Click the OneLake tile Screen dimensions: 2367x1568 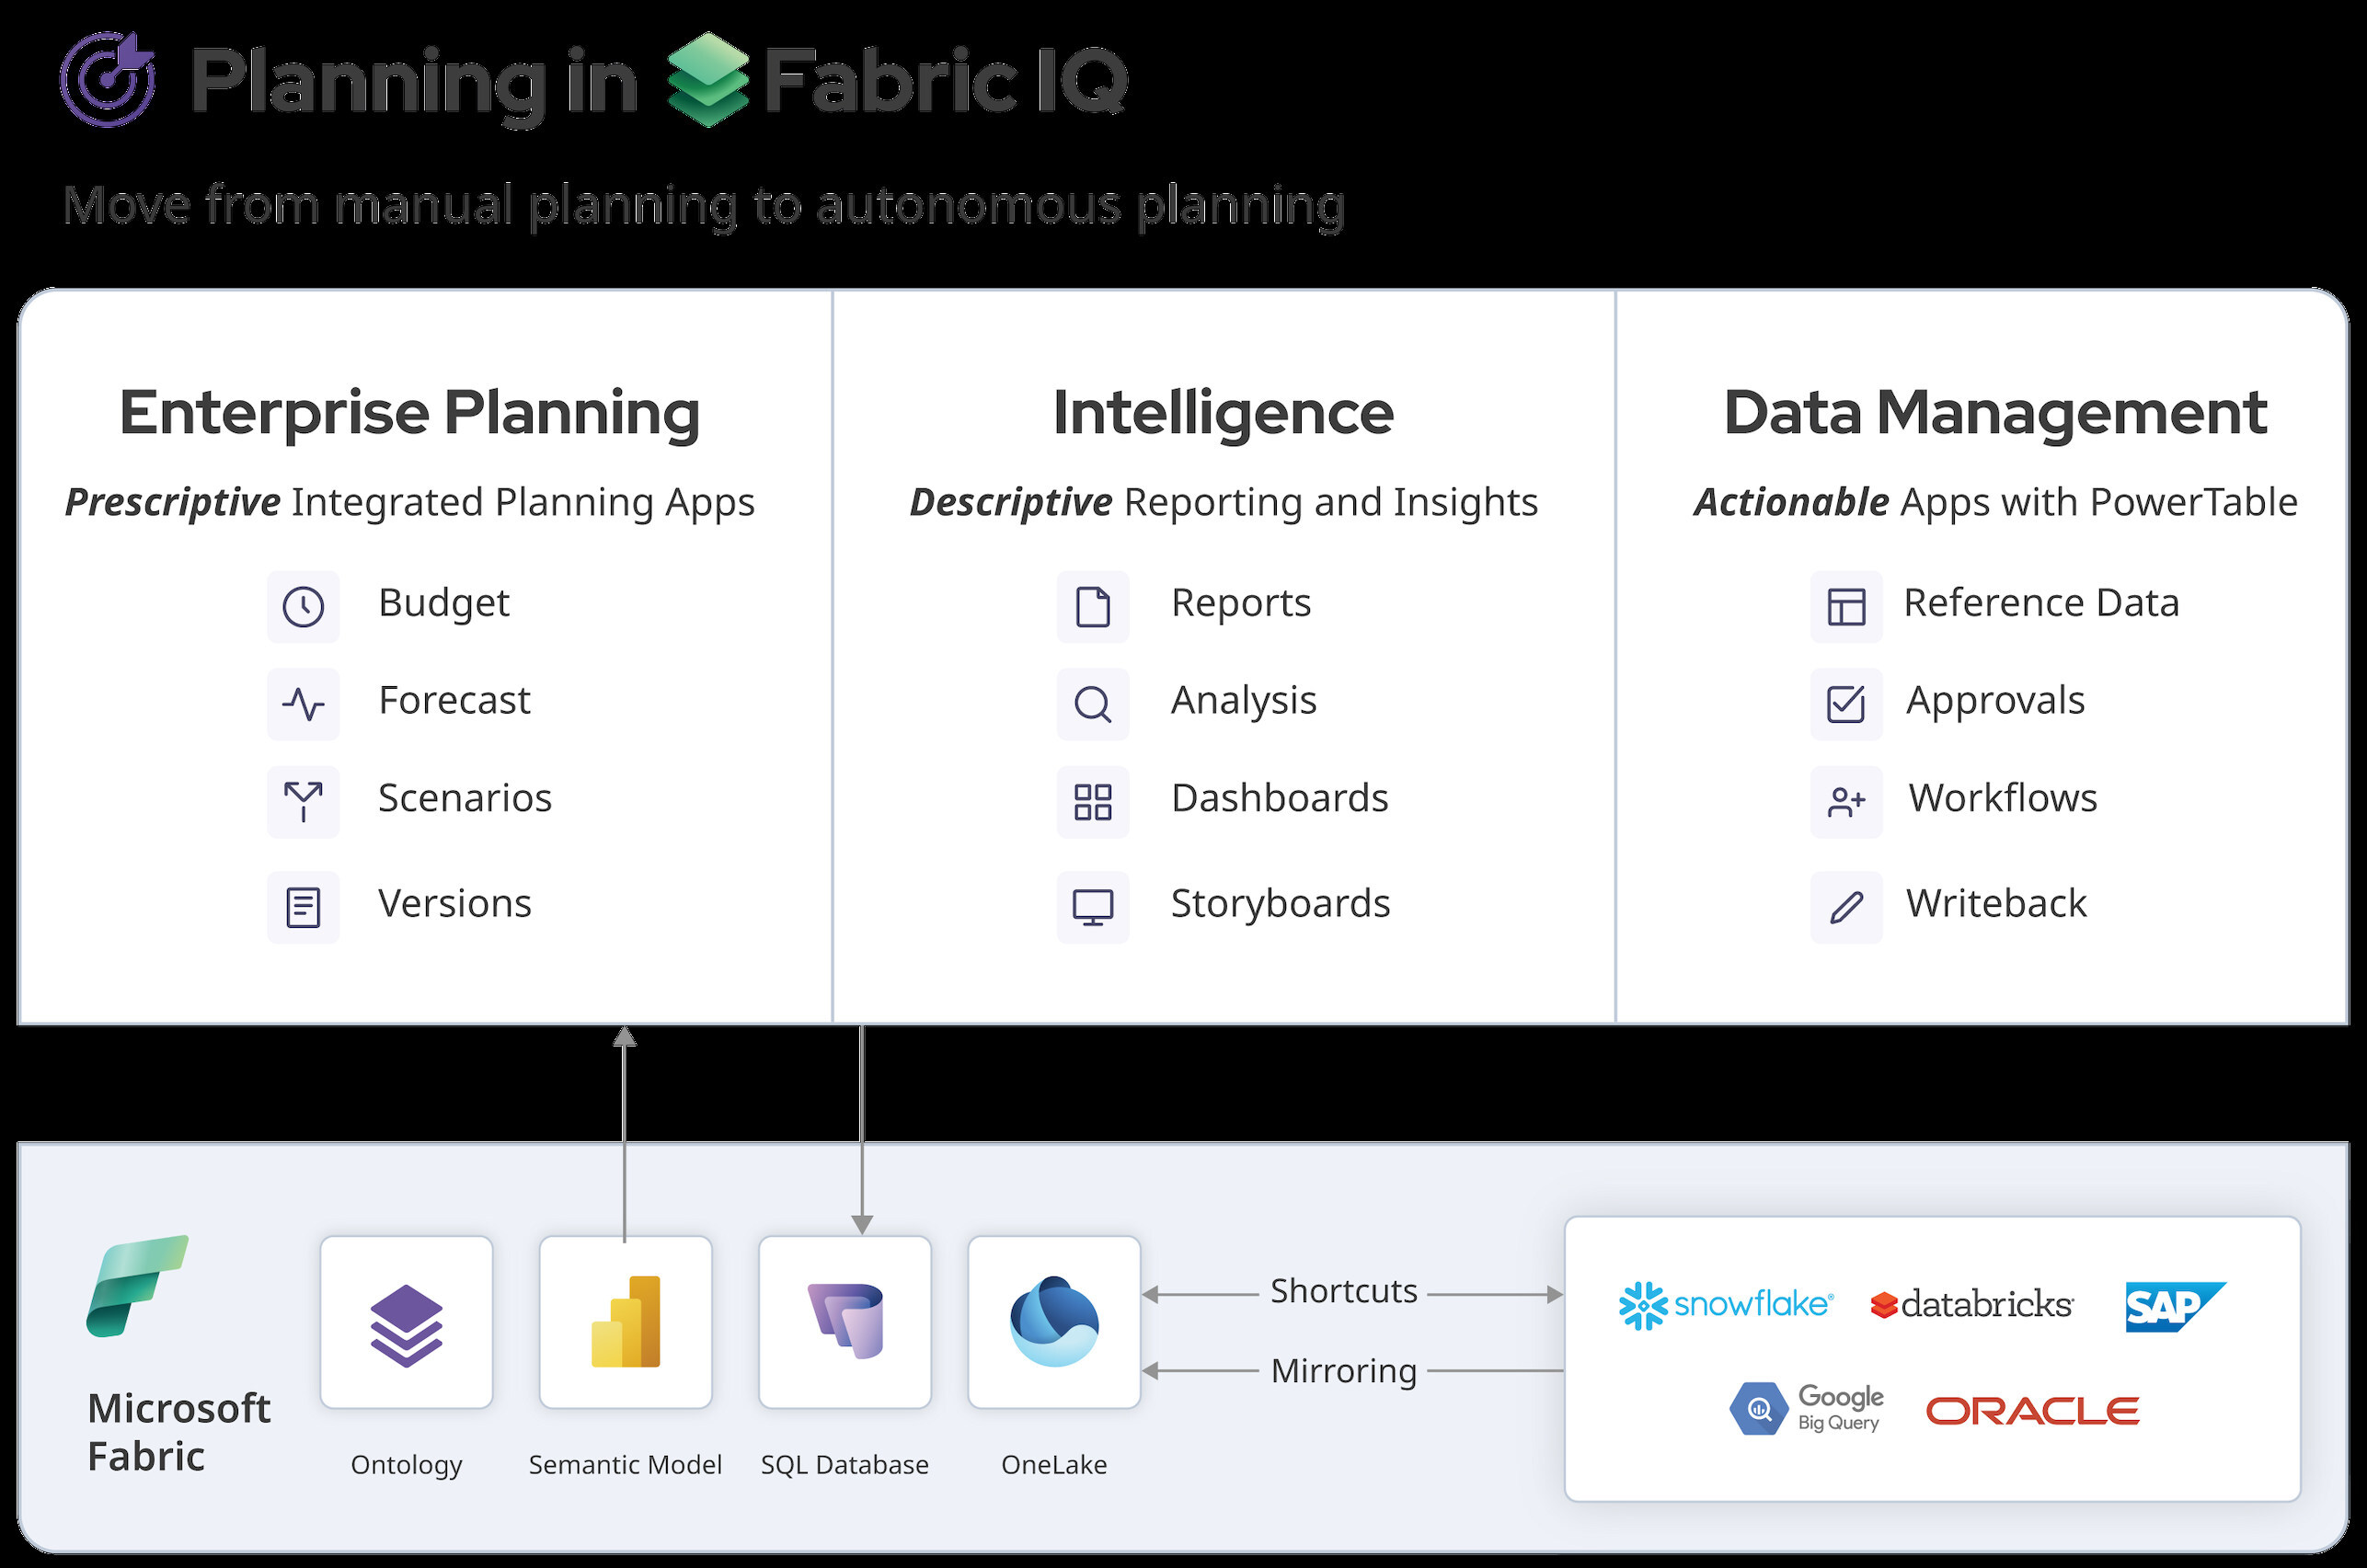pyautogui.click(x=1054, y=1322)
